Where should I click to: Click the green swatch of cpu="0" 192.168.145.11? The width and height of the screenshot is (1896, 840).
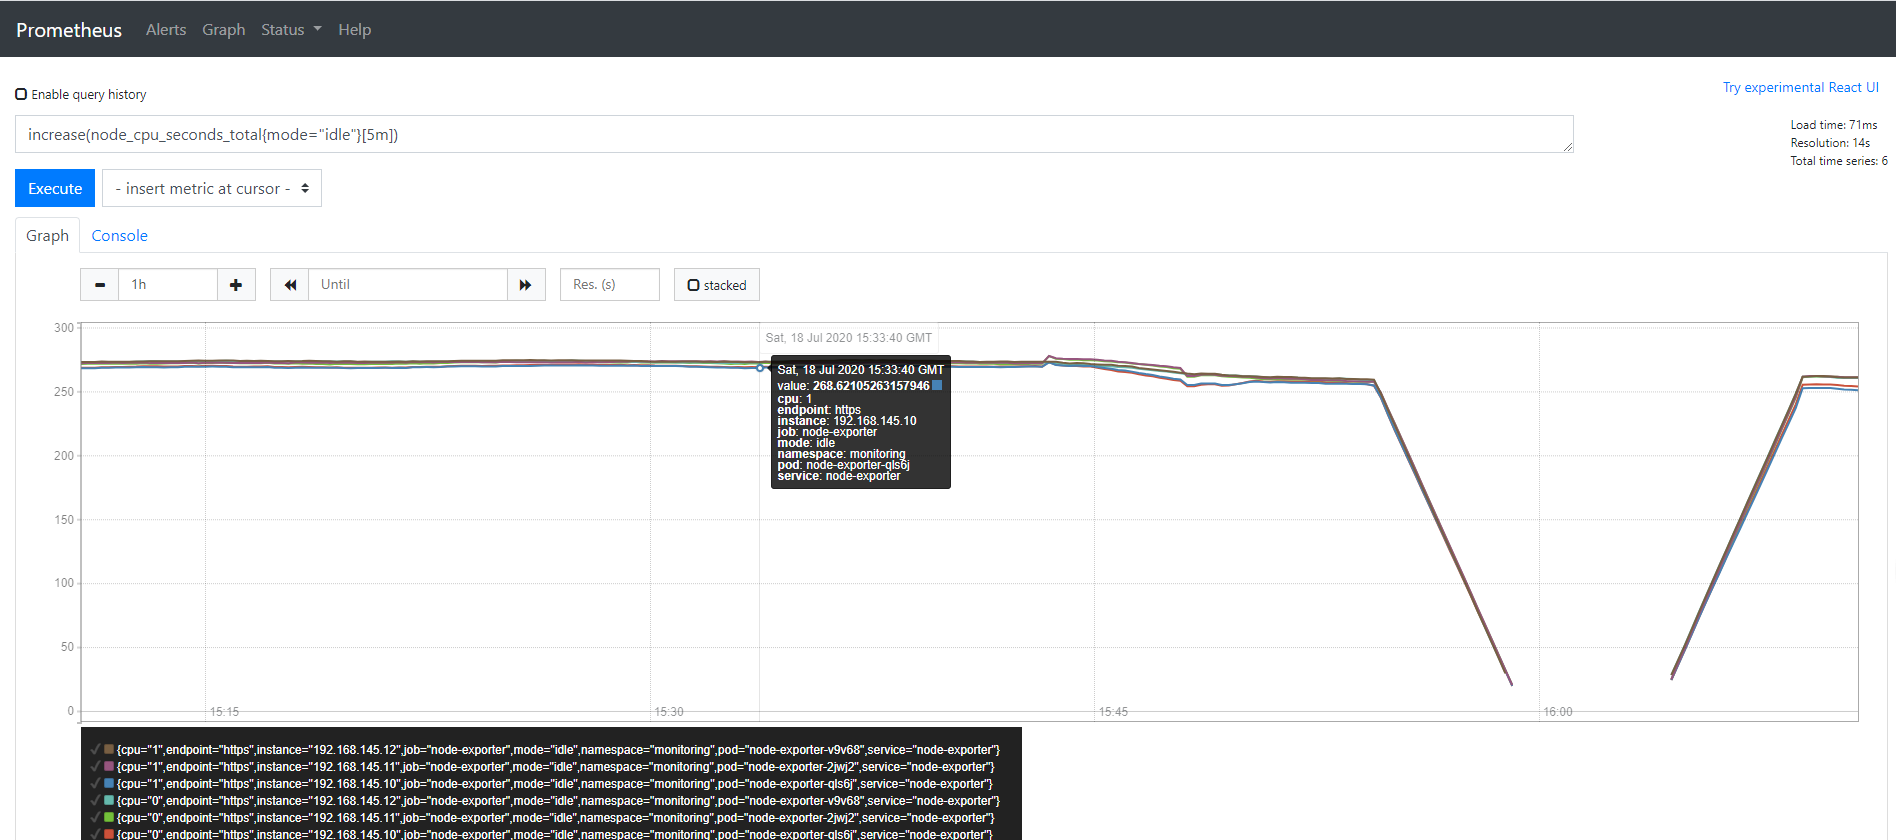(109, 817)
